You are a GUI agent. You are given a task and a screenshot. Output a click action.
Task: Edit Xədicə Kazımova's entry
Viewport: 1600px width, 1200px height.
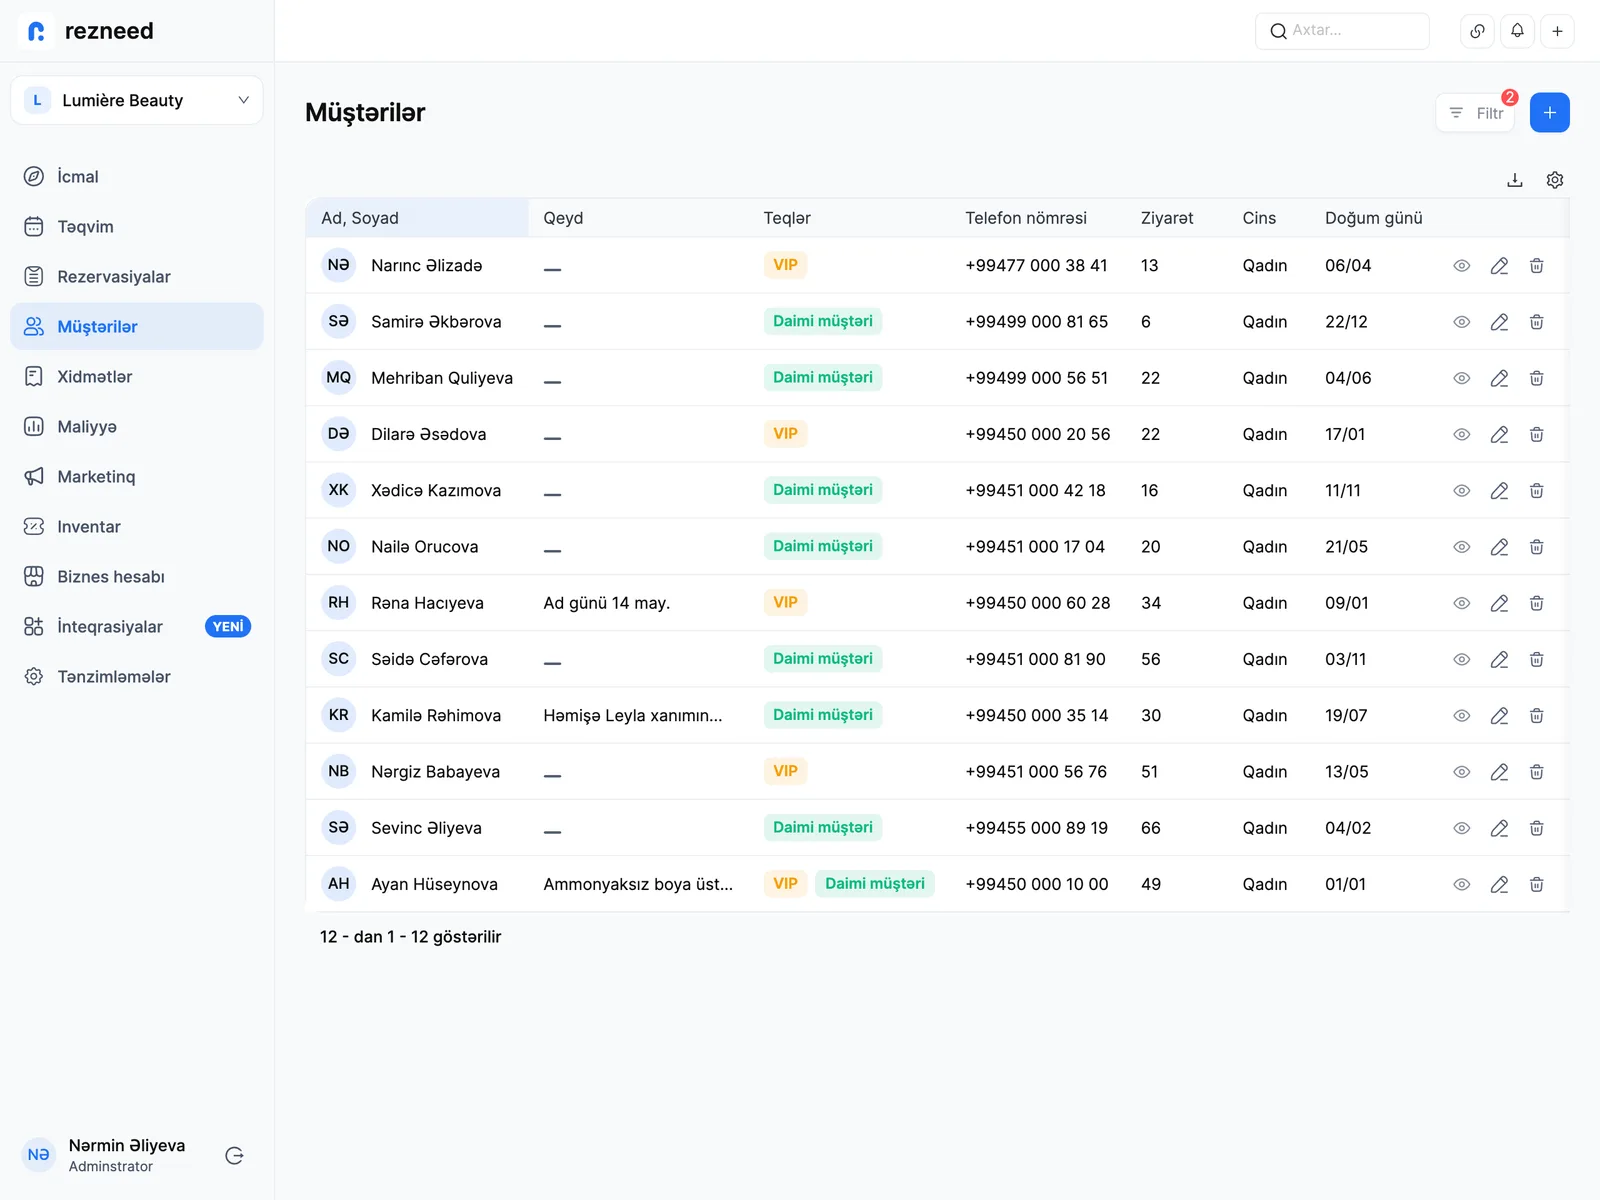(x=1499, y=491)
